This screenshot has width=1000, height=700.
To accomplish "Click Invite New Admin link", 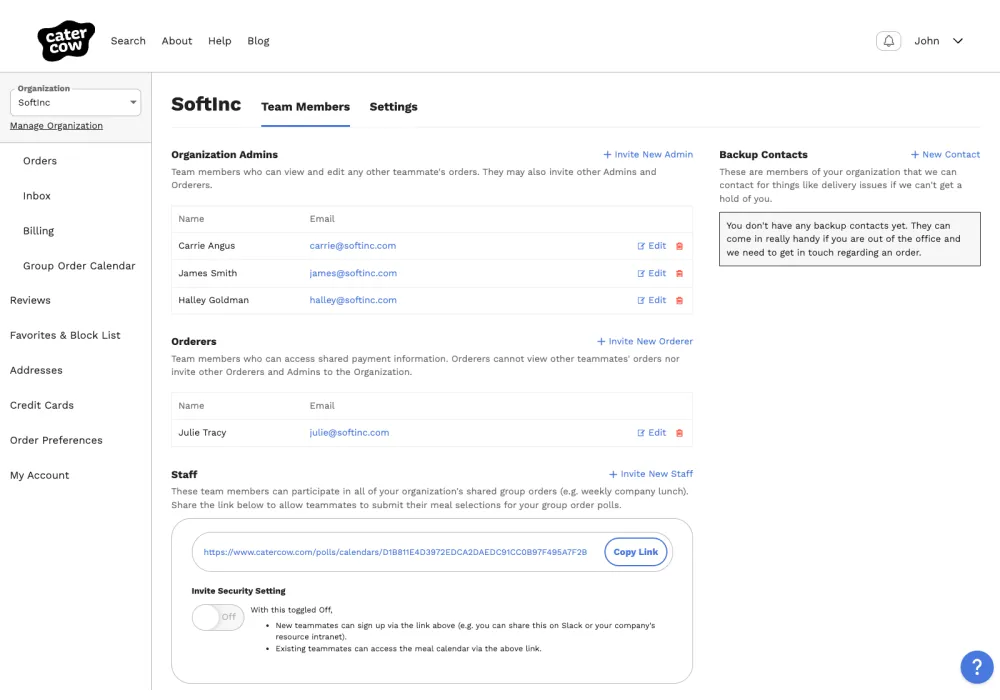I will [x=648, y=155].
